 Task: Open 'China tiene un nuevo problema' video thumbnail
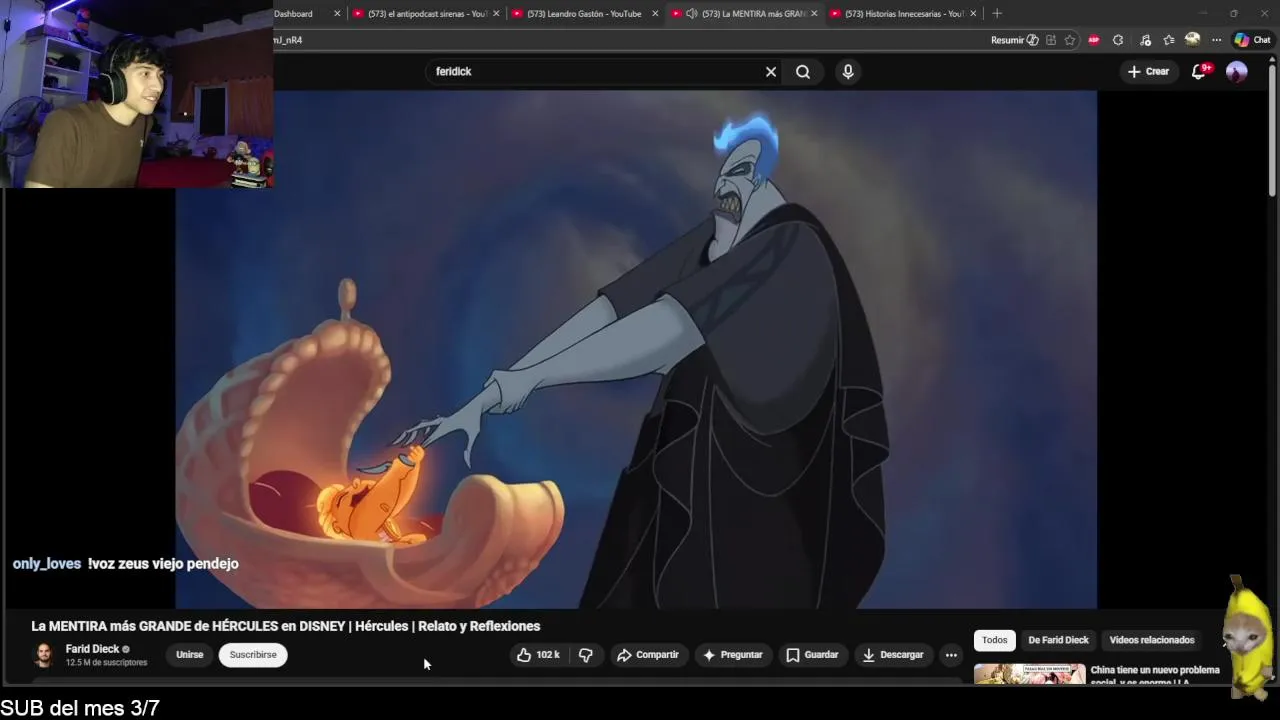(x=1029, y=673)
